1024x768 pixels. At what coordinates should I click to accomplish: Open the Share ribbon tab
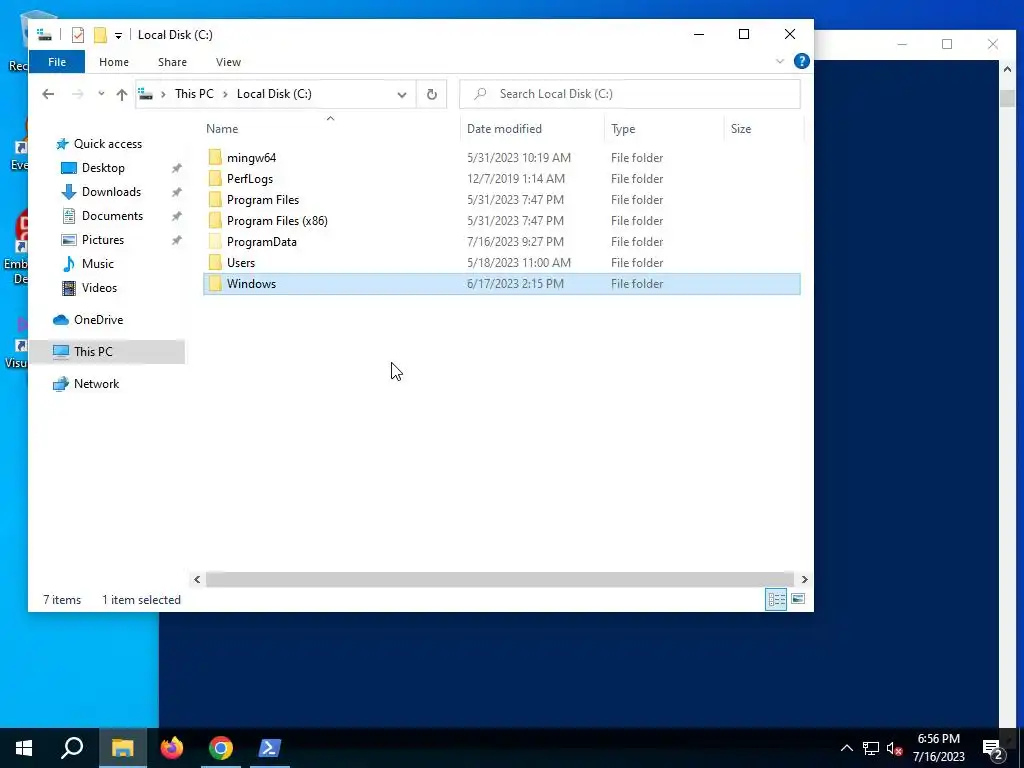(x=172, y=62)
